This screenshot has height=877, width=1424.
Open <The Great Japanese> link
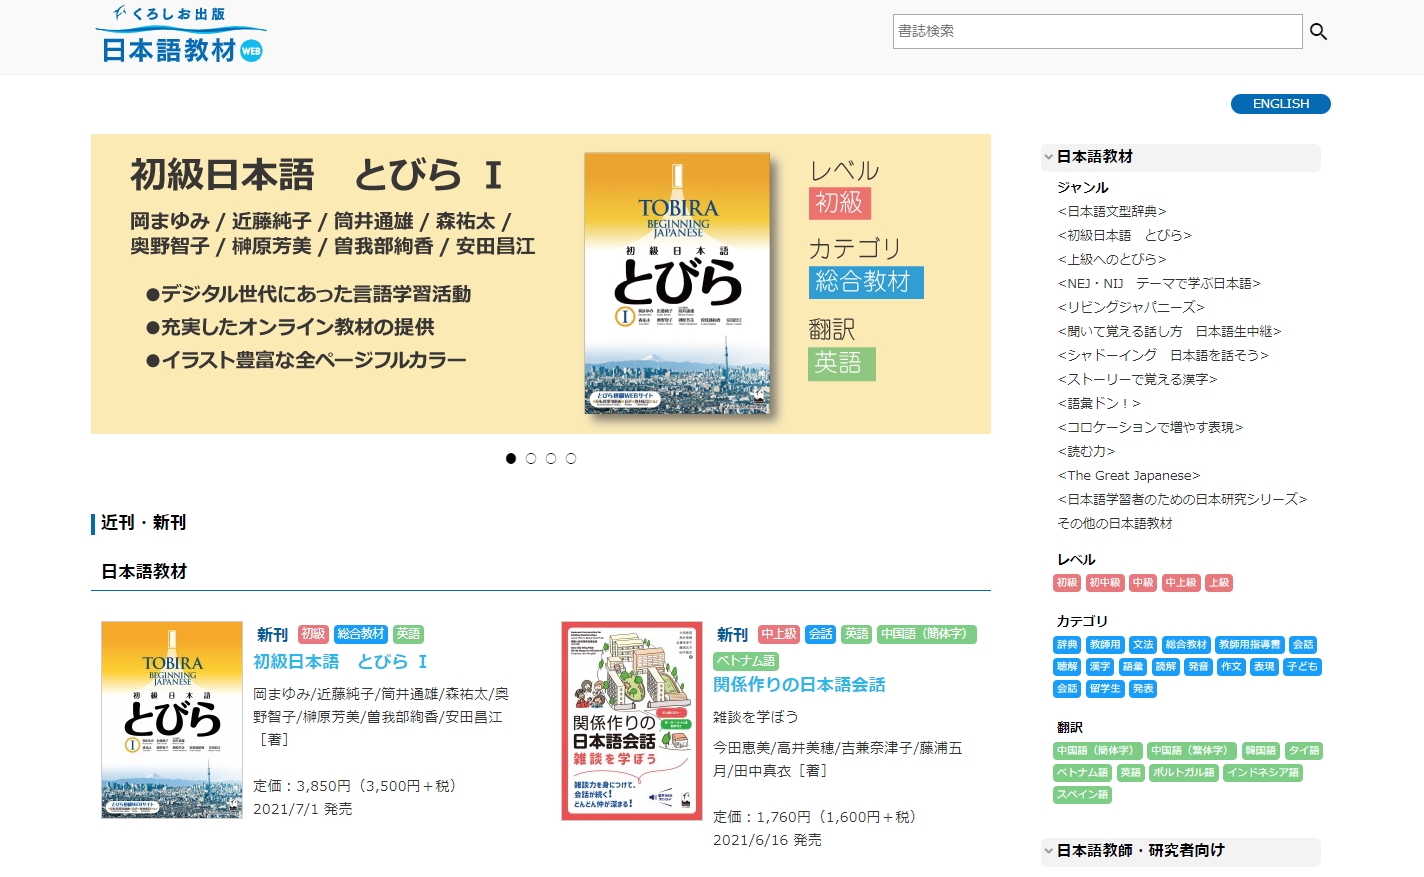click(1129, 476)
